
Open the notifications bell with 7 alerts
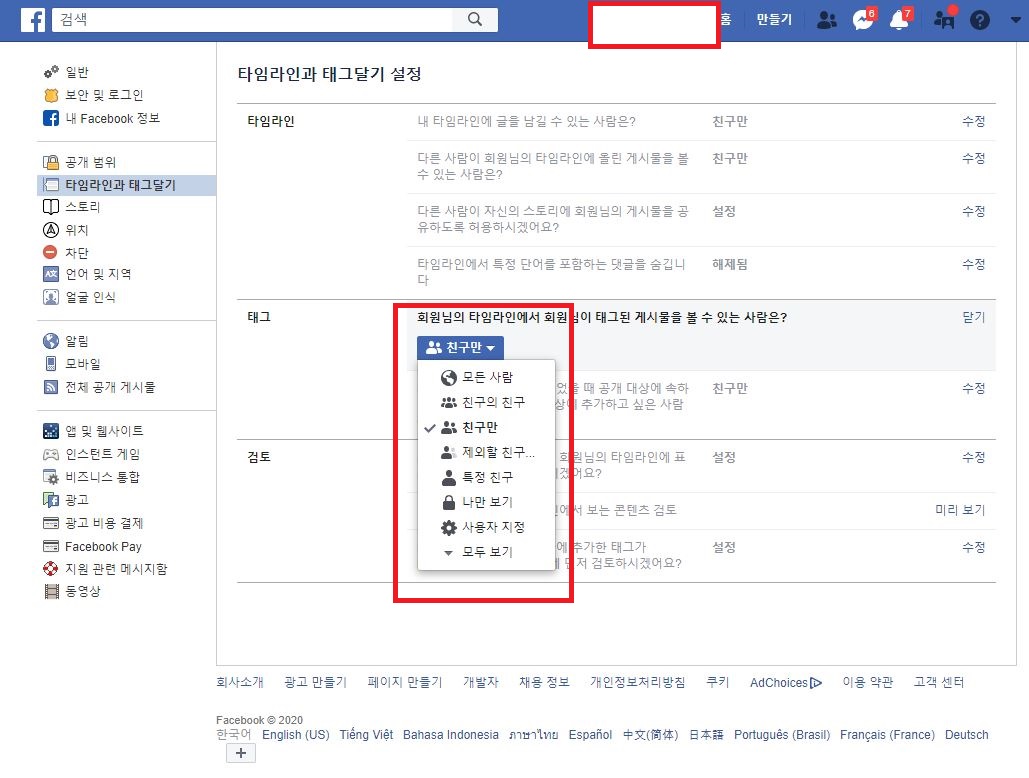(899, 19)
